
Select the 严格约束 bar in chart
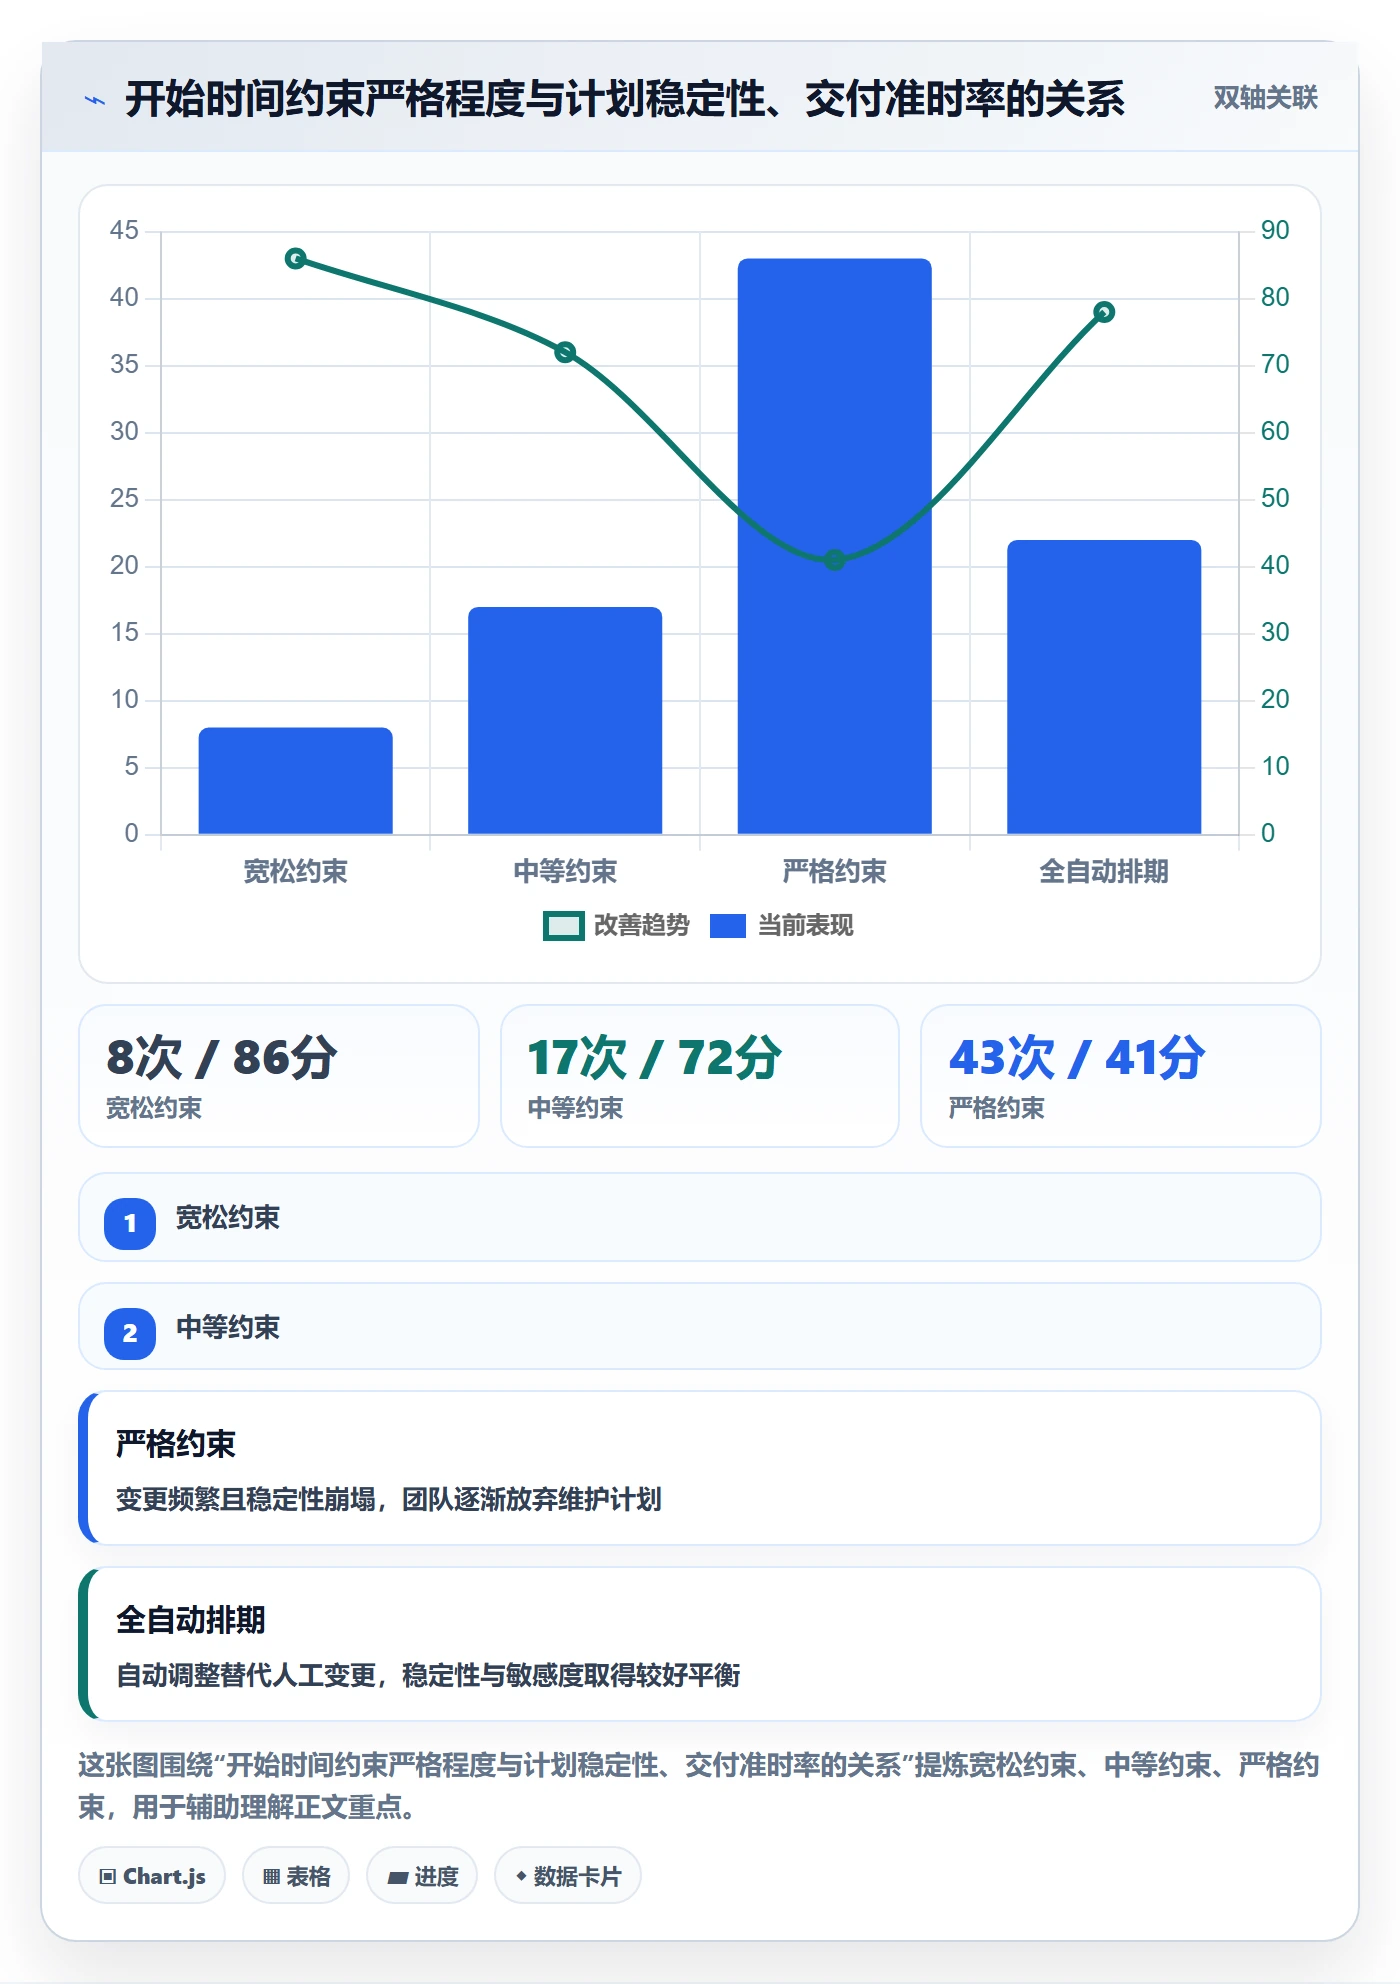[x=835, y=546]
